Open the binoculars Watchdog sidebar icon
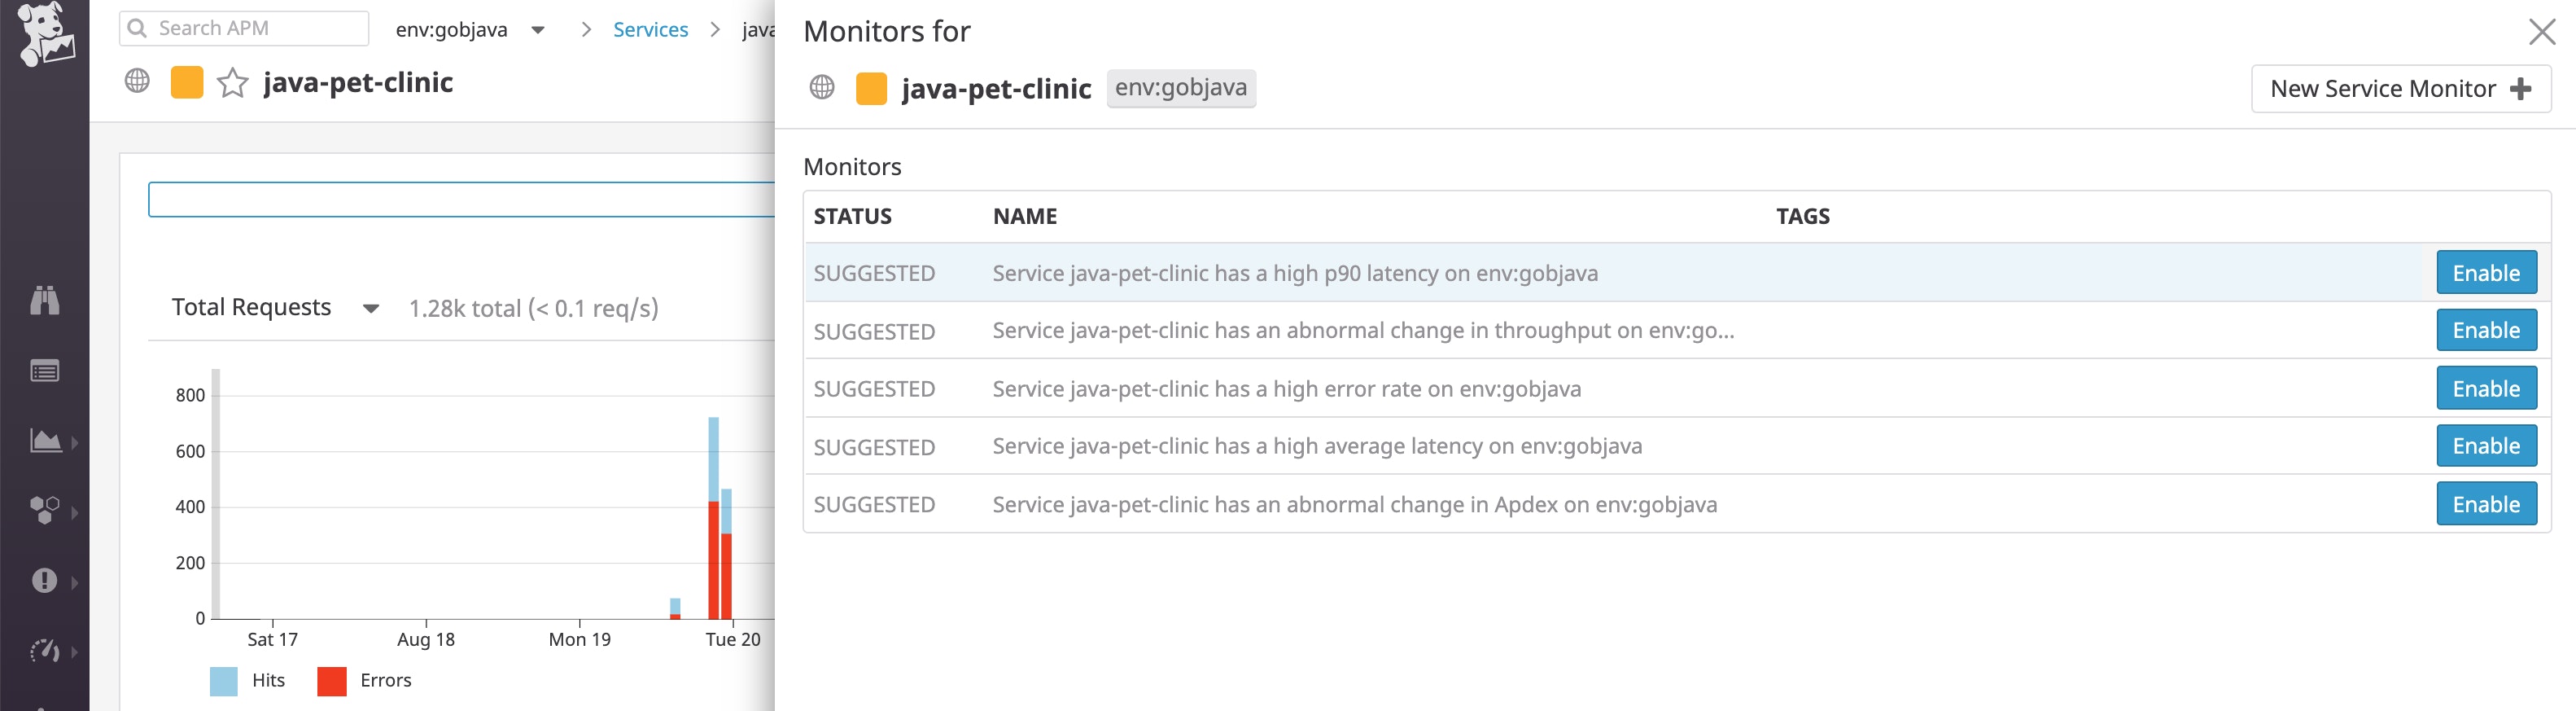The image size is (2576, 711). pyautogui.click(x=45, y=300)
